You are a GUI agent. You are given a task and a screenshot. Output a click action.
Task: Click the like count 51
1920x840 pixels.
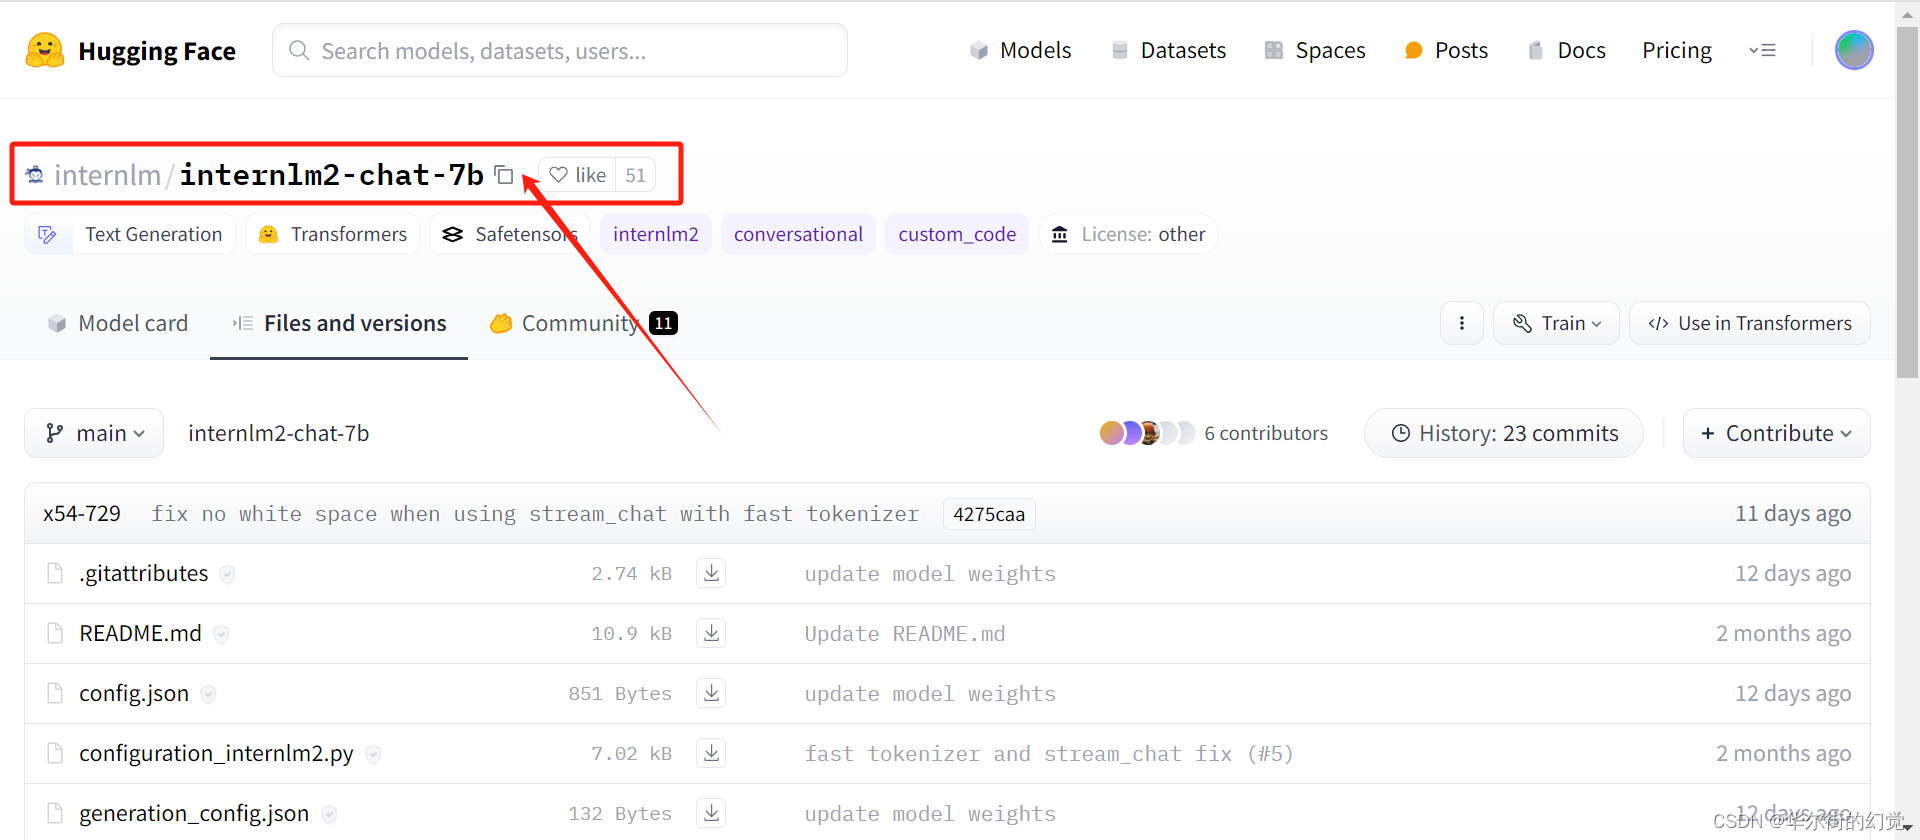635,175
